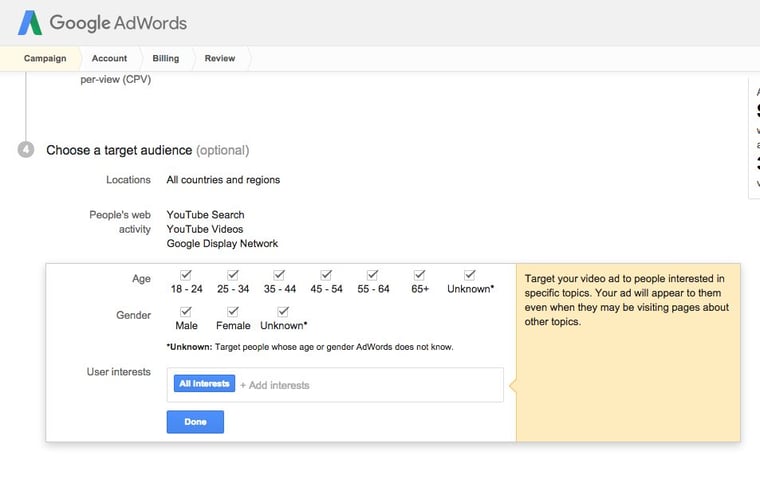
Task: Toggle the Male gender checkbox
Action: point(186,312)
